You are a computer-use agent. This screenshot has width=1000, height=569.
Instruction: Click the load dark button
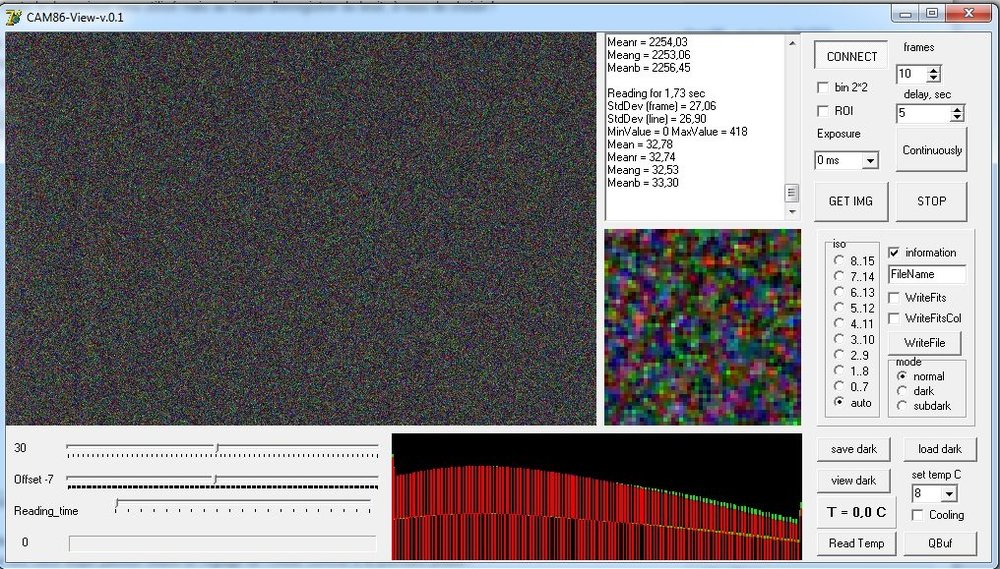click(x=939, y=449)
